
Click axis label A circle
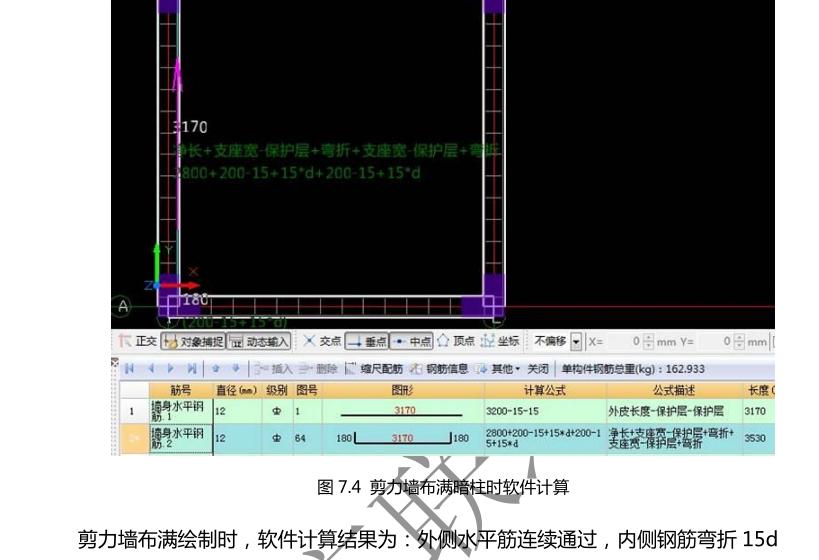pyautogui.click(x=123, y=306)
